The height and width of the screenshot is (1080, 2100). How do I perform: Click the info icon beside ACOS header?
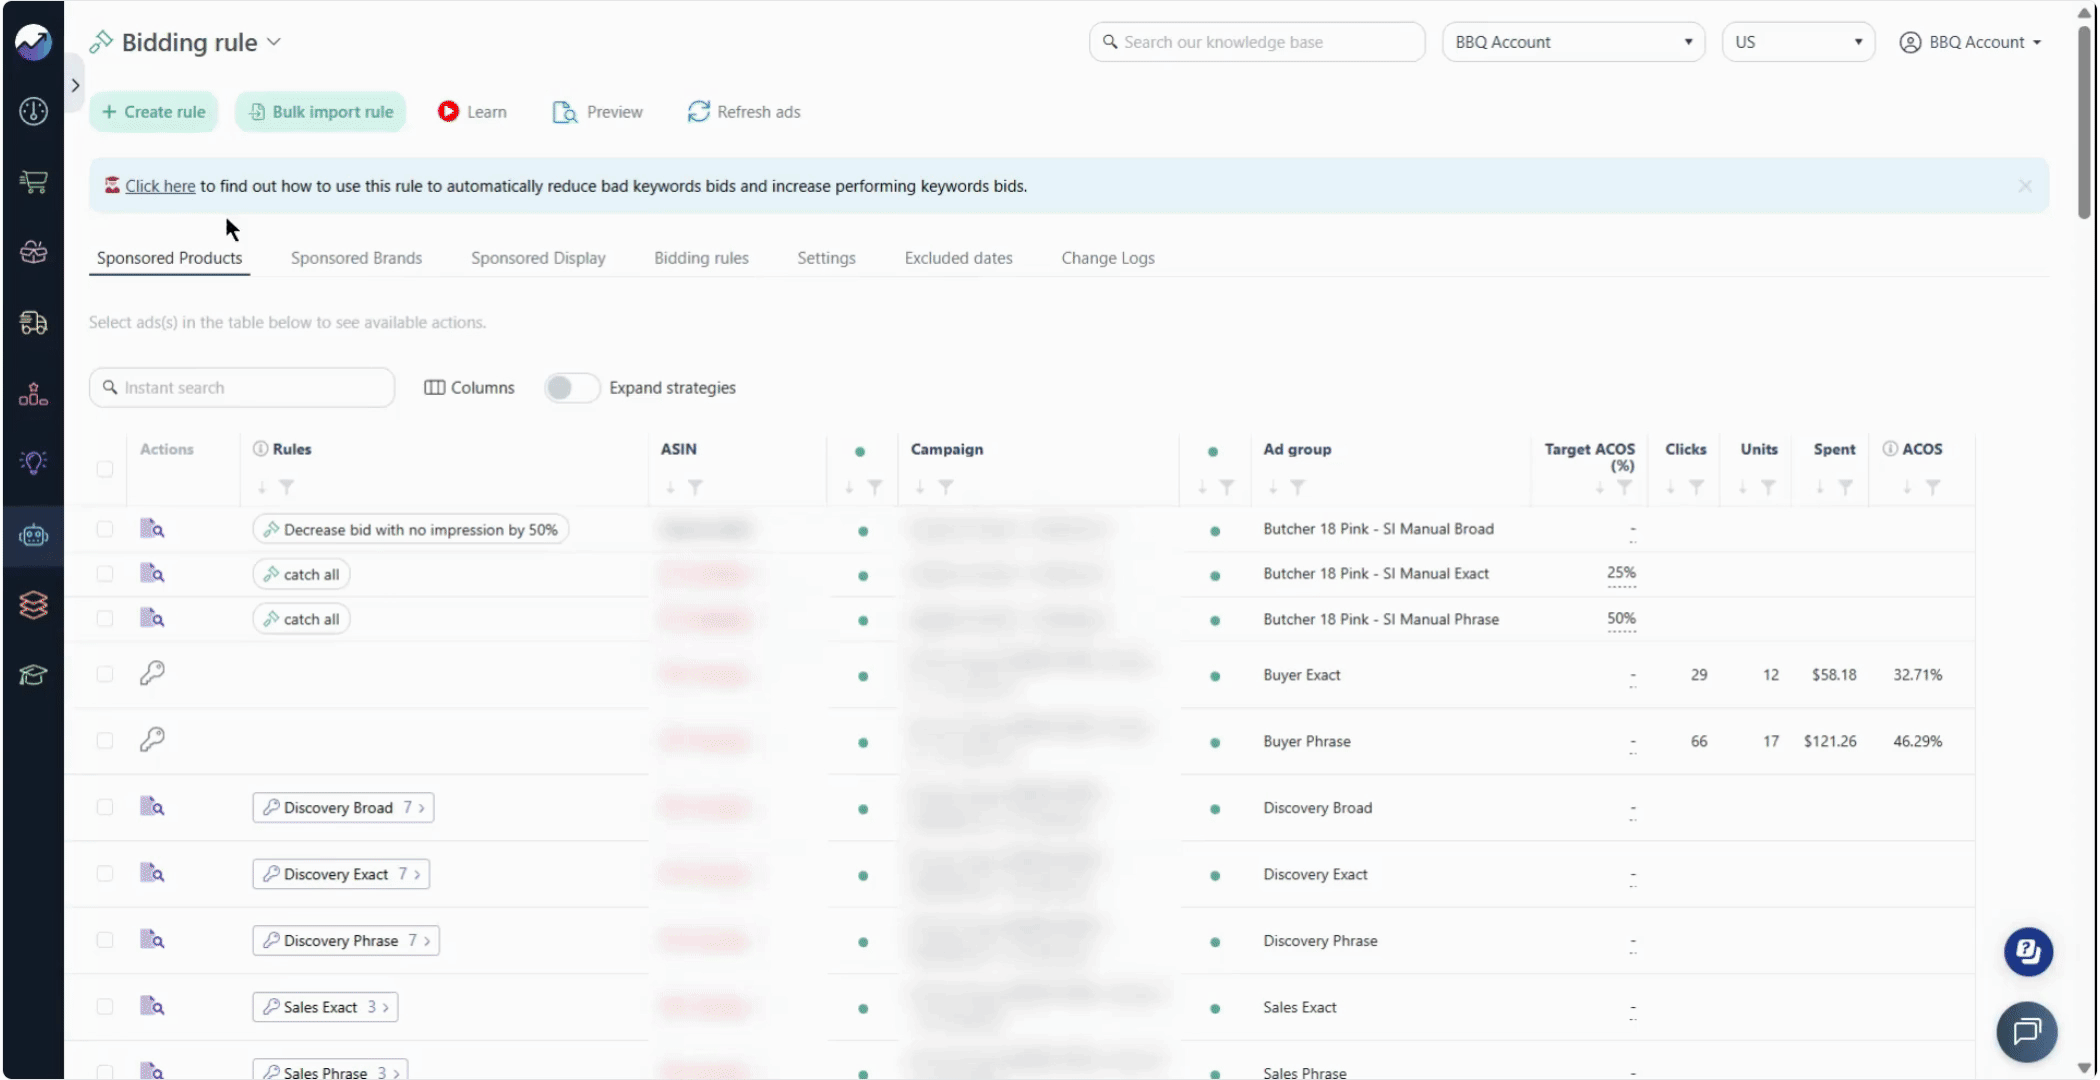tap(1890, 449)
